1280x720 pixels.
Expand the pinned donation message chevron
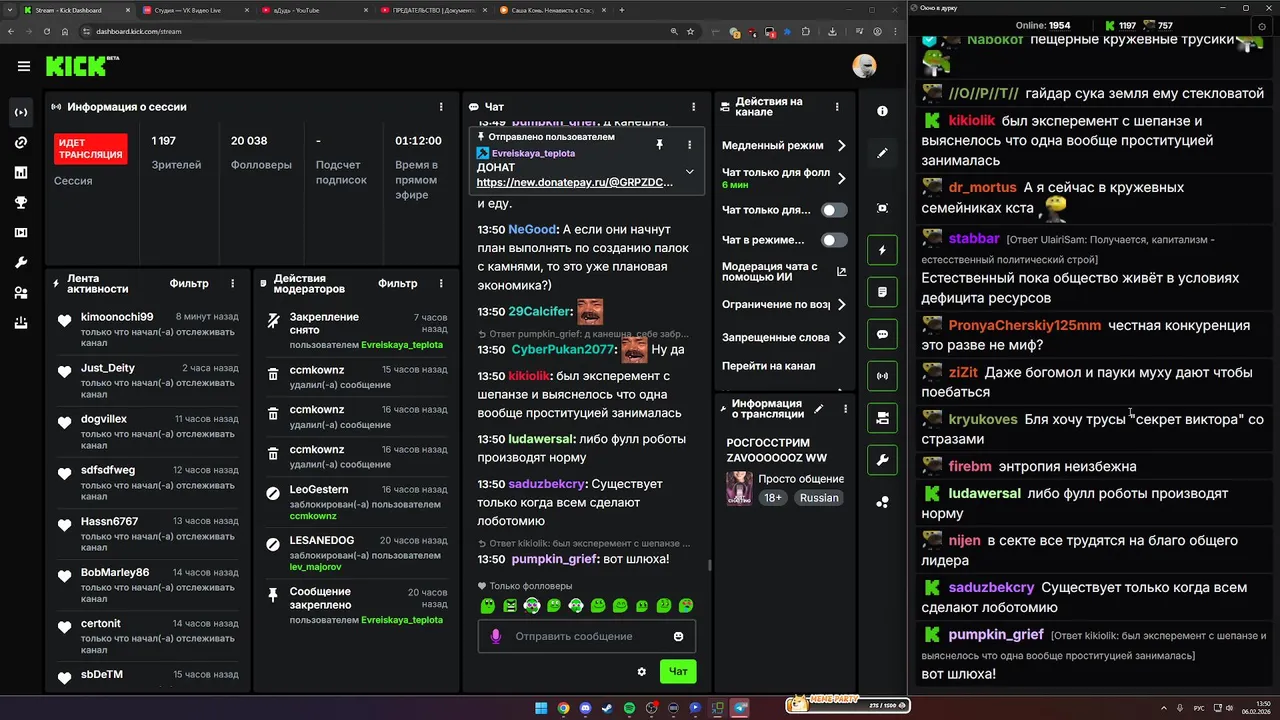tap(689, 172)
